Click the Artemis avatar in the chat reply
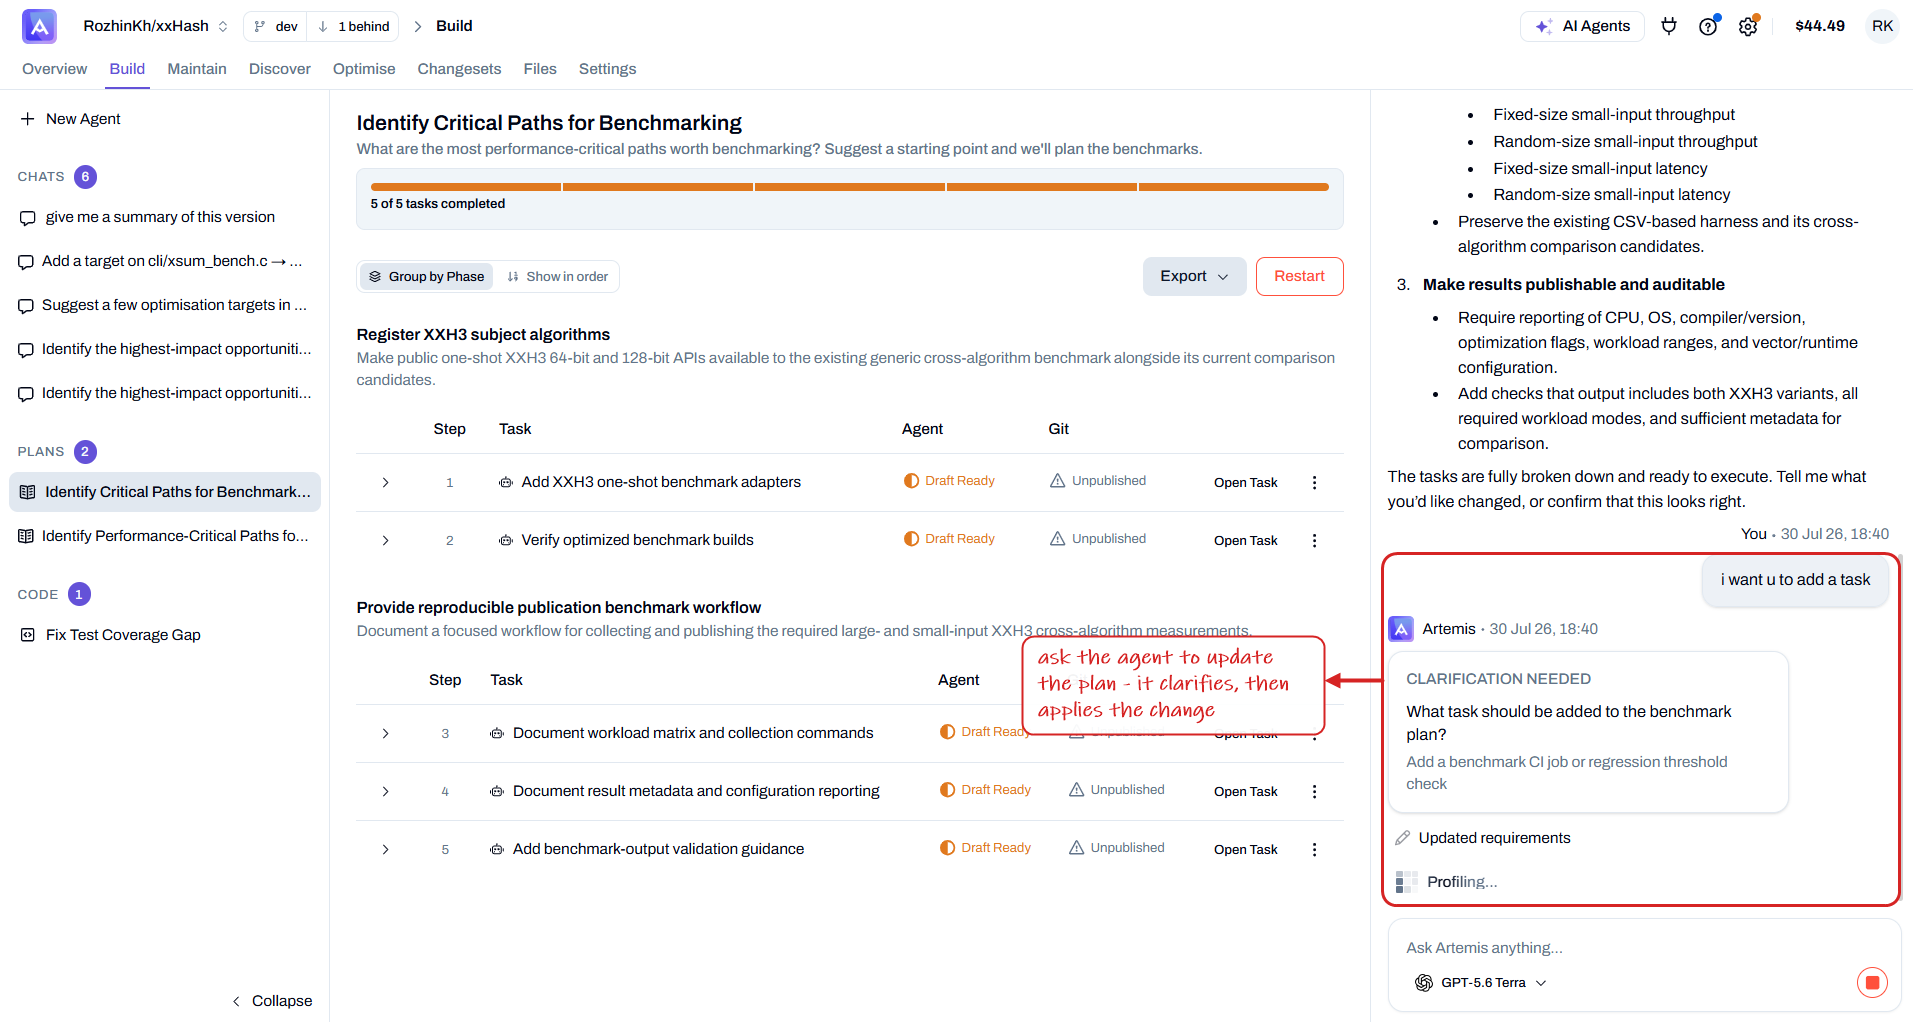This screenshot has height=1022, width=1913. click(x=1401, y=629)
